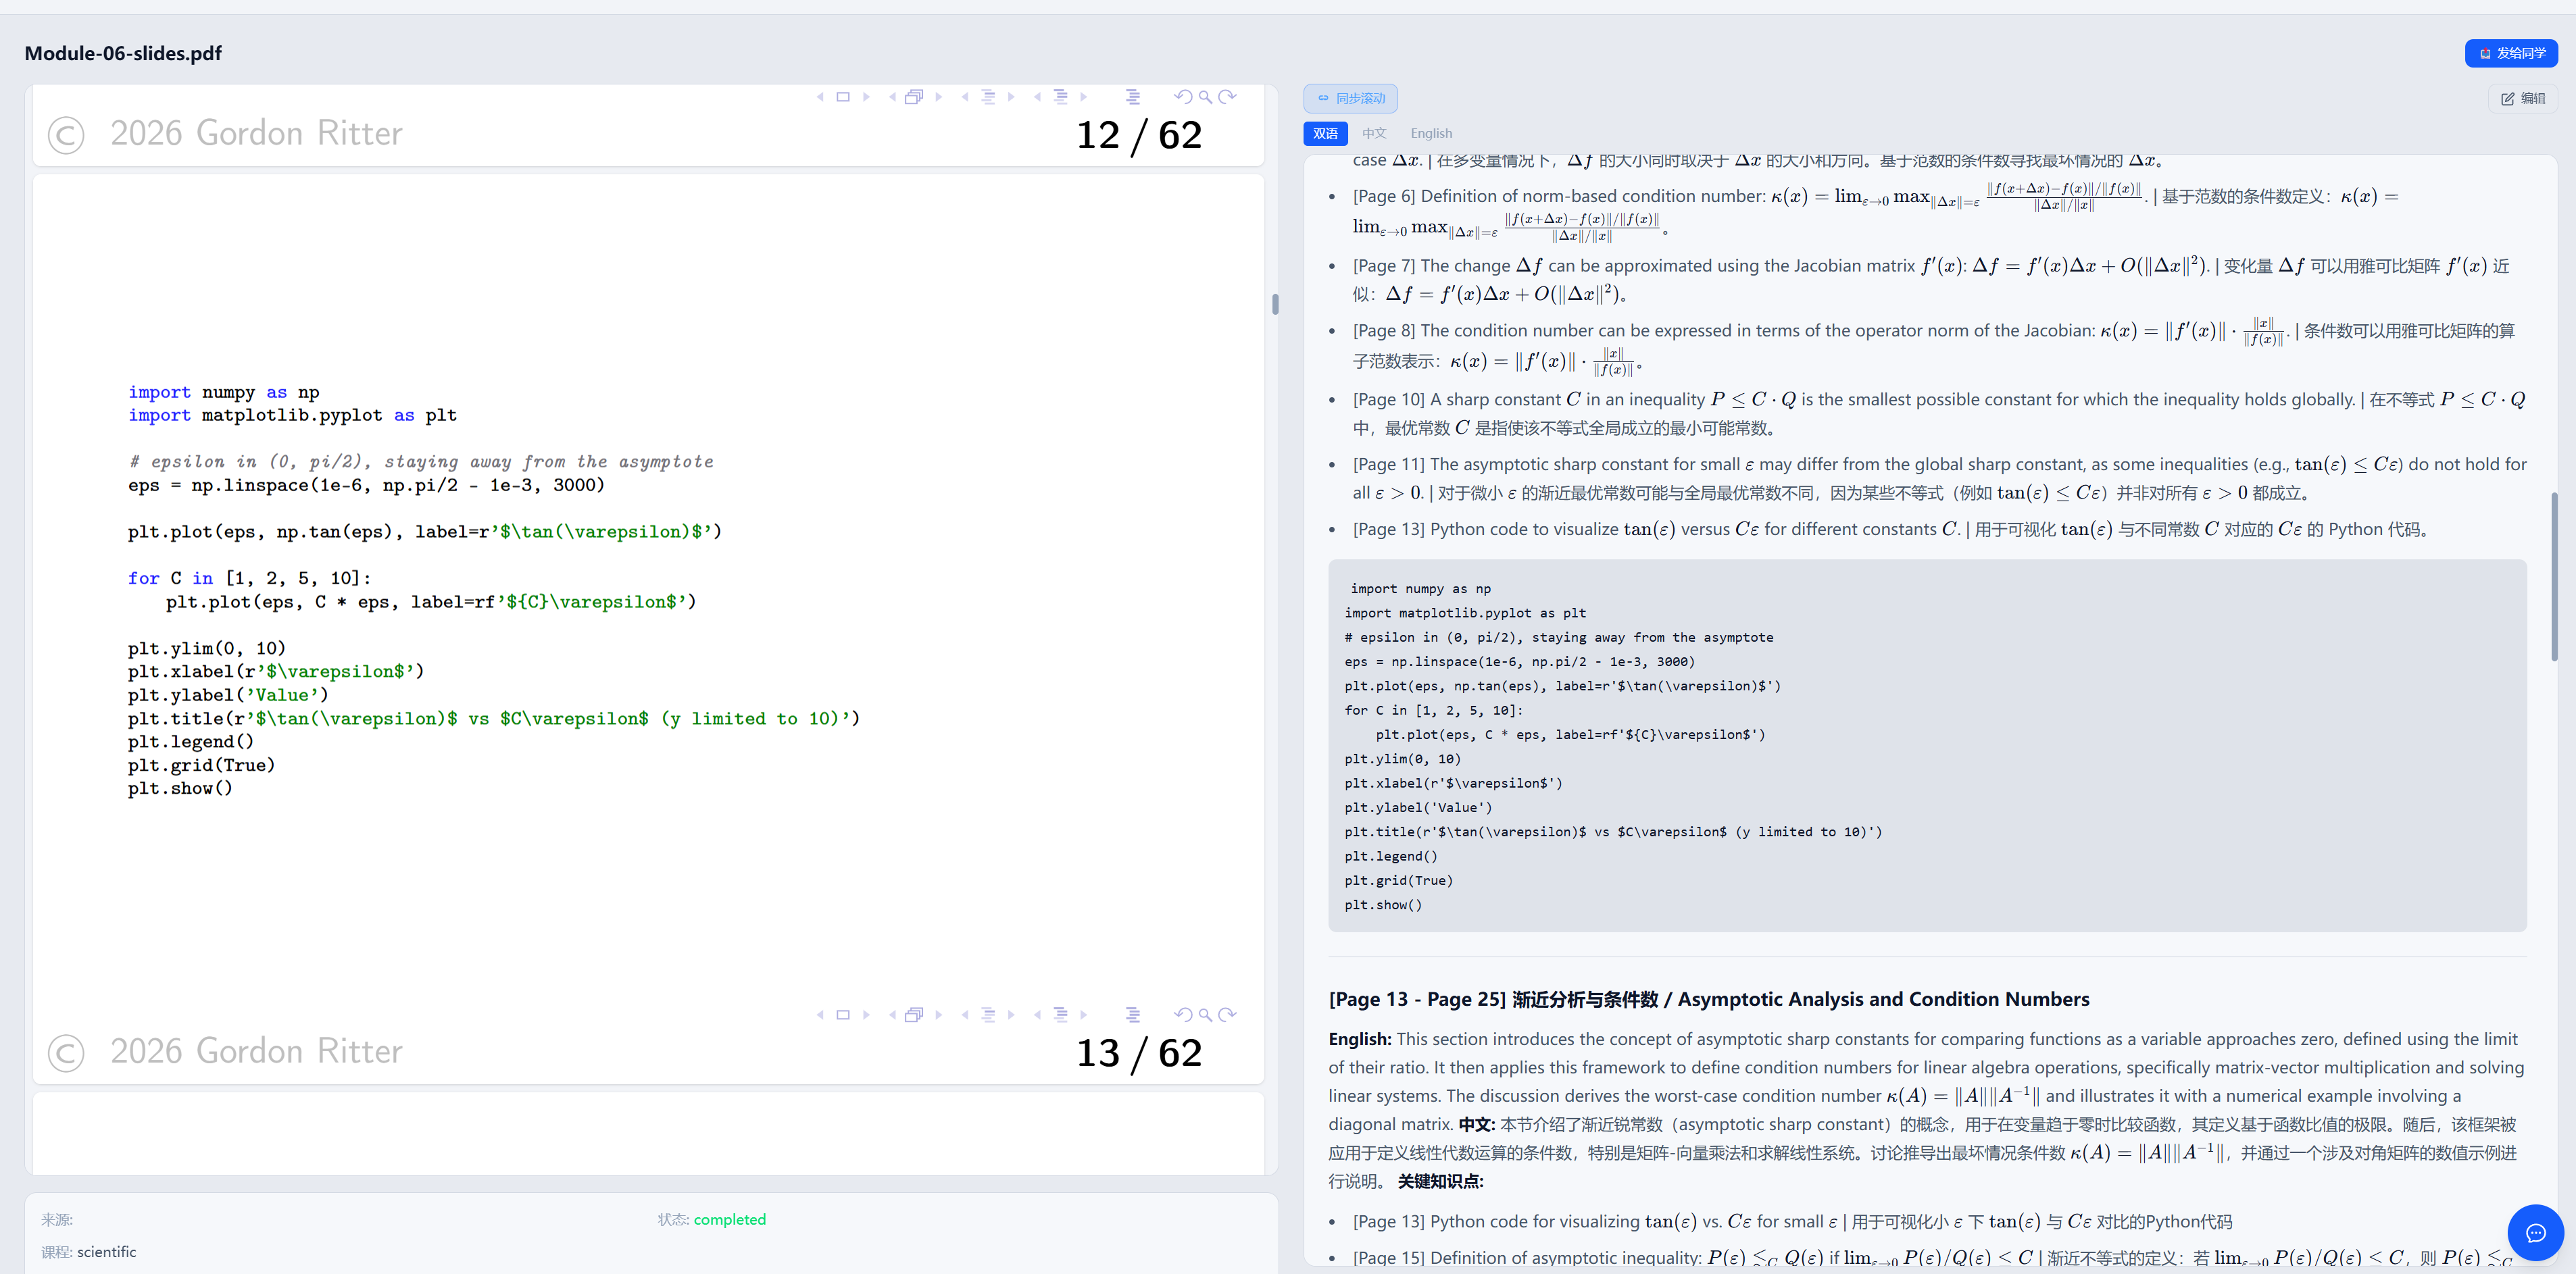Viewport: 2576px width, 1274px height.
Task: Toggle 同步滚动 synchronized scrolling
Action: coord(1350,98)
